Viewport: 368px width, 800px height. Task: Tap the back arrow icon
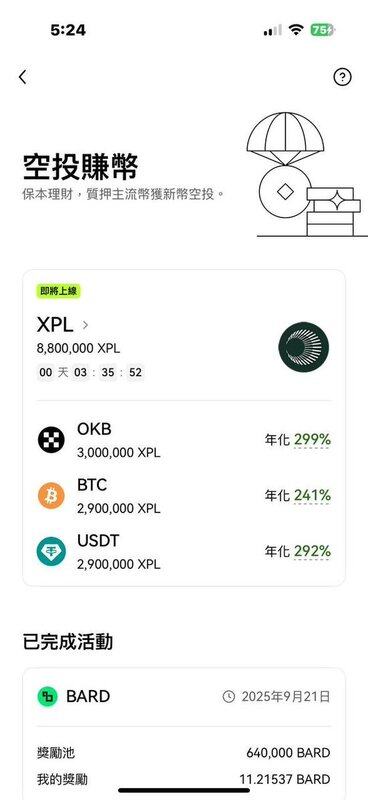pos(22,77)
